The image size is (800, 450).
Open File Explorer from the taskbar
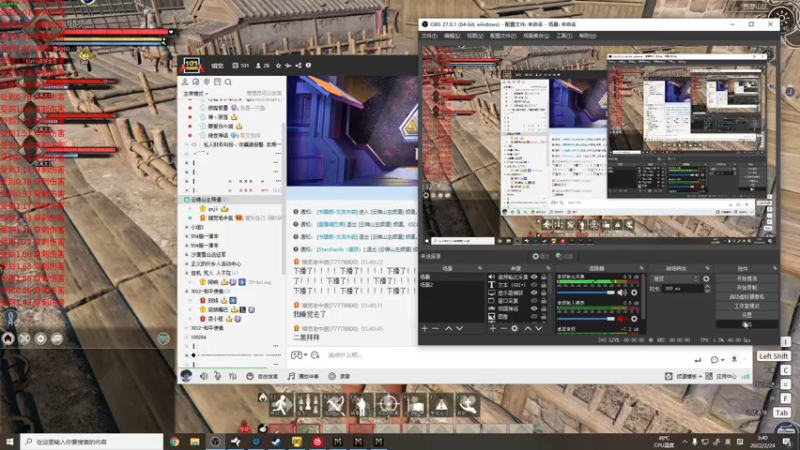pos(195,441)
